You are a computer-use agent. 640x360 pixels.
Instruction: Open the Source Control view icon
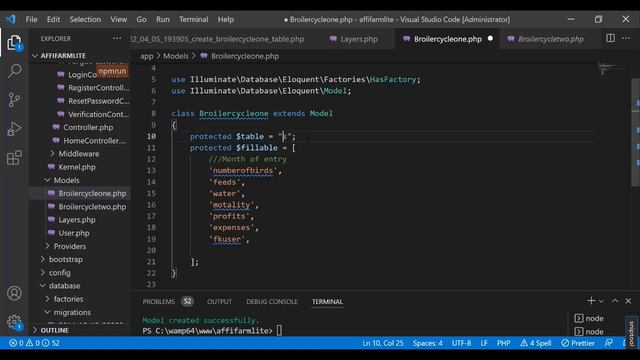point(14,100)
